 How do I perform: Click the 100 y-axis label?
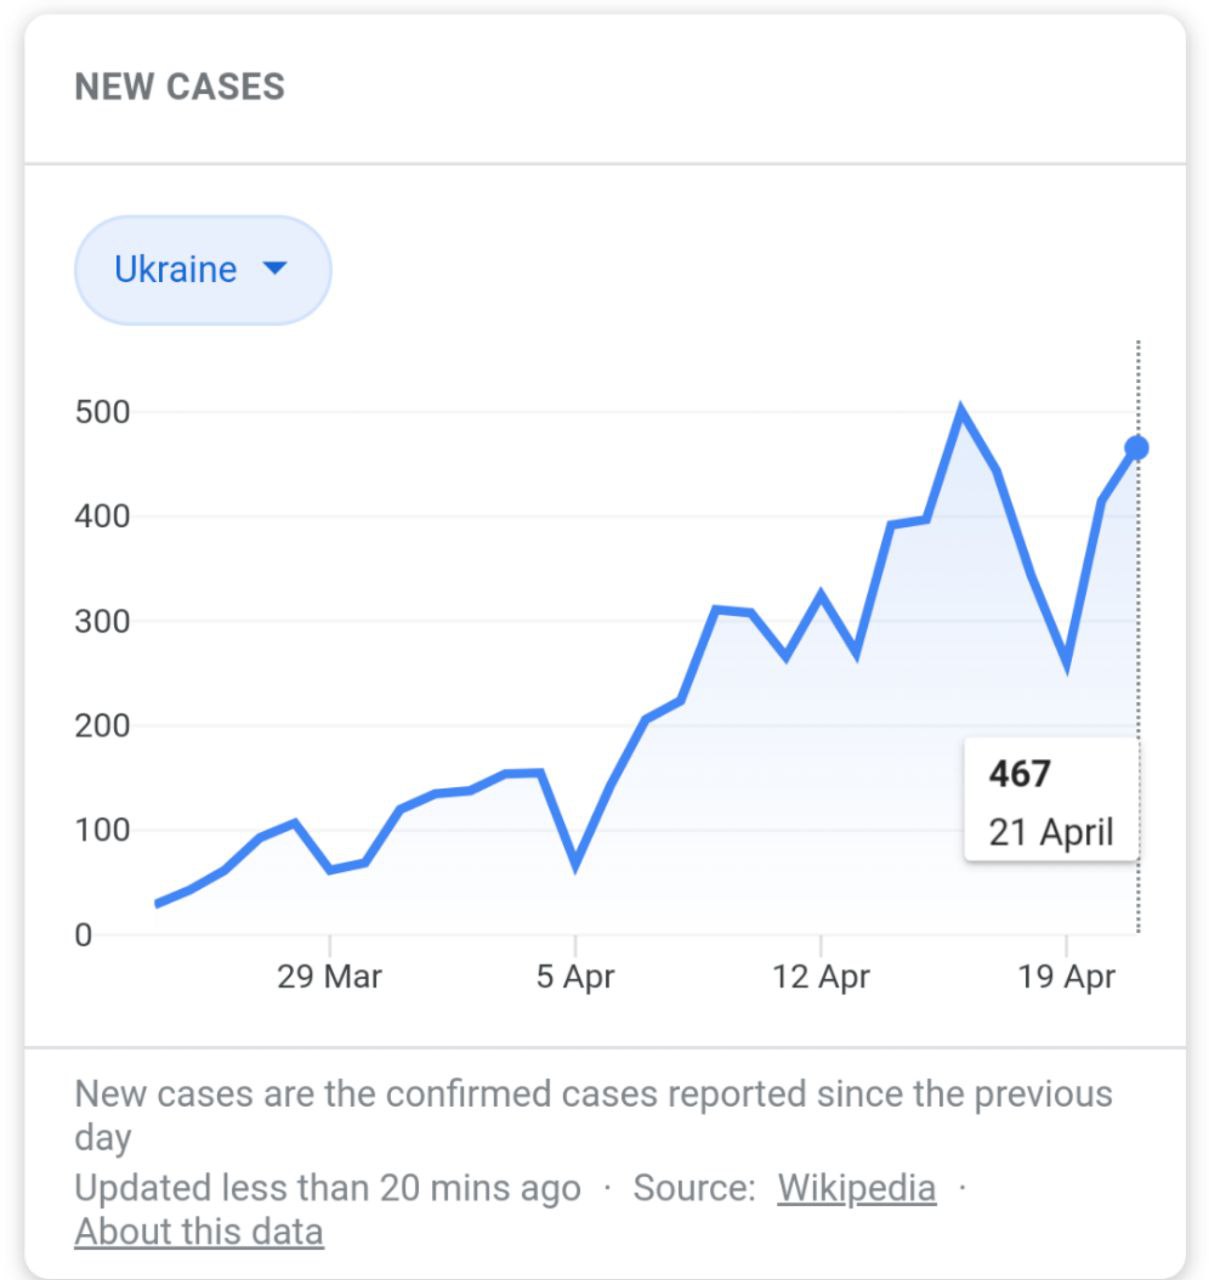tap(103, 830)
